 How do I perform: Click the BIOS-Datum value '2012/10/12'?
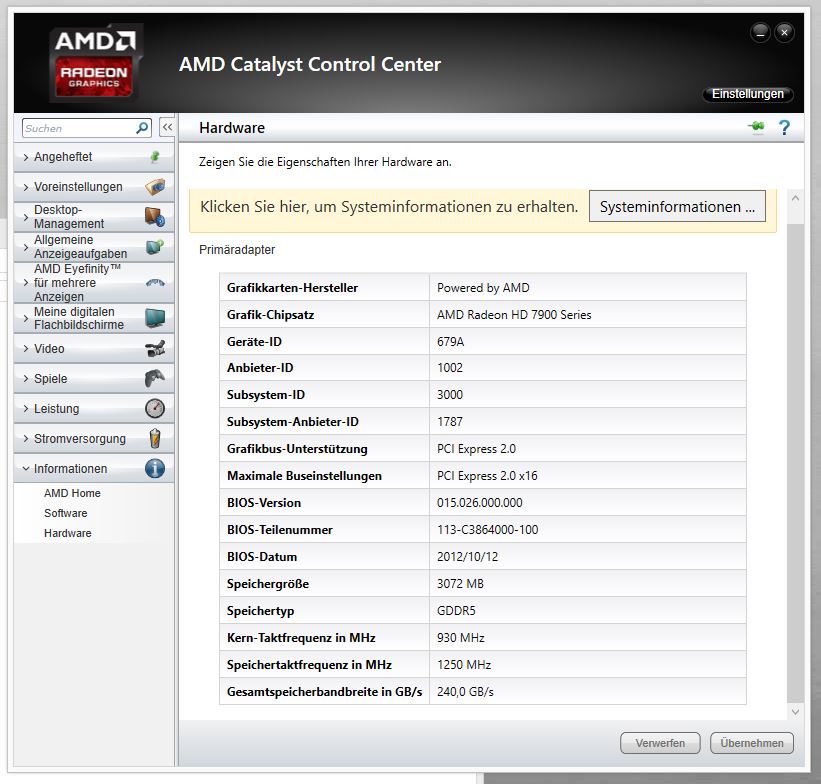(x=467, y=557)
